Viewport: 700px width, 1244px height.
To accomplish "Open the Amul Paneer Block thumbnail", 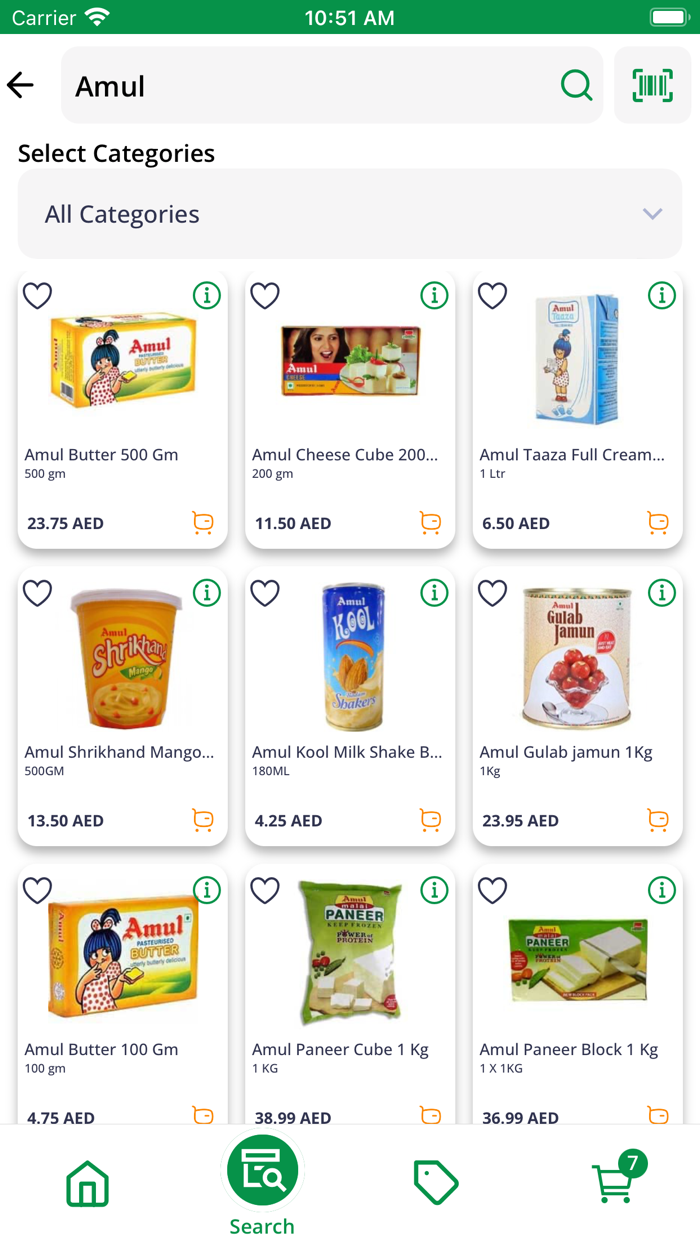I will click(x=577, y=952).
